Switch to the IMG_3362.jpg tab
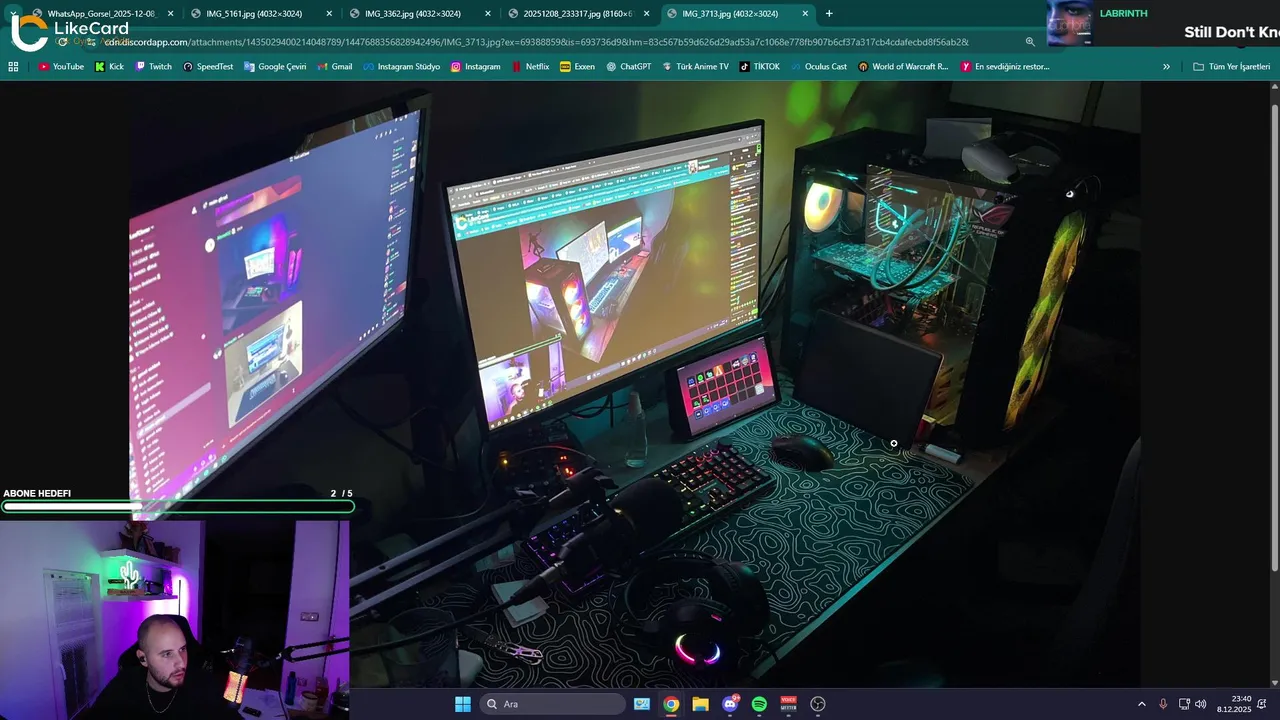This screenshot has width=1280, height=720. coord(420,14)
